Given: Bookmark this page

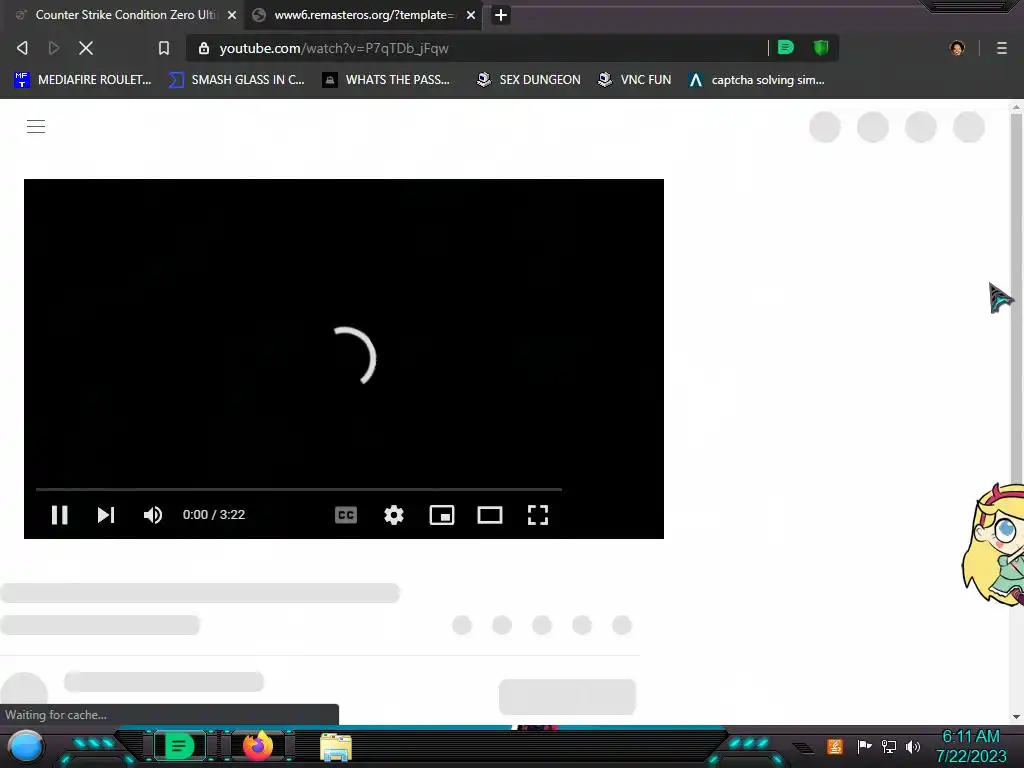Looking at the screenshot, I should (x=164, y=48).
